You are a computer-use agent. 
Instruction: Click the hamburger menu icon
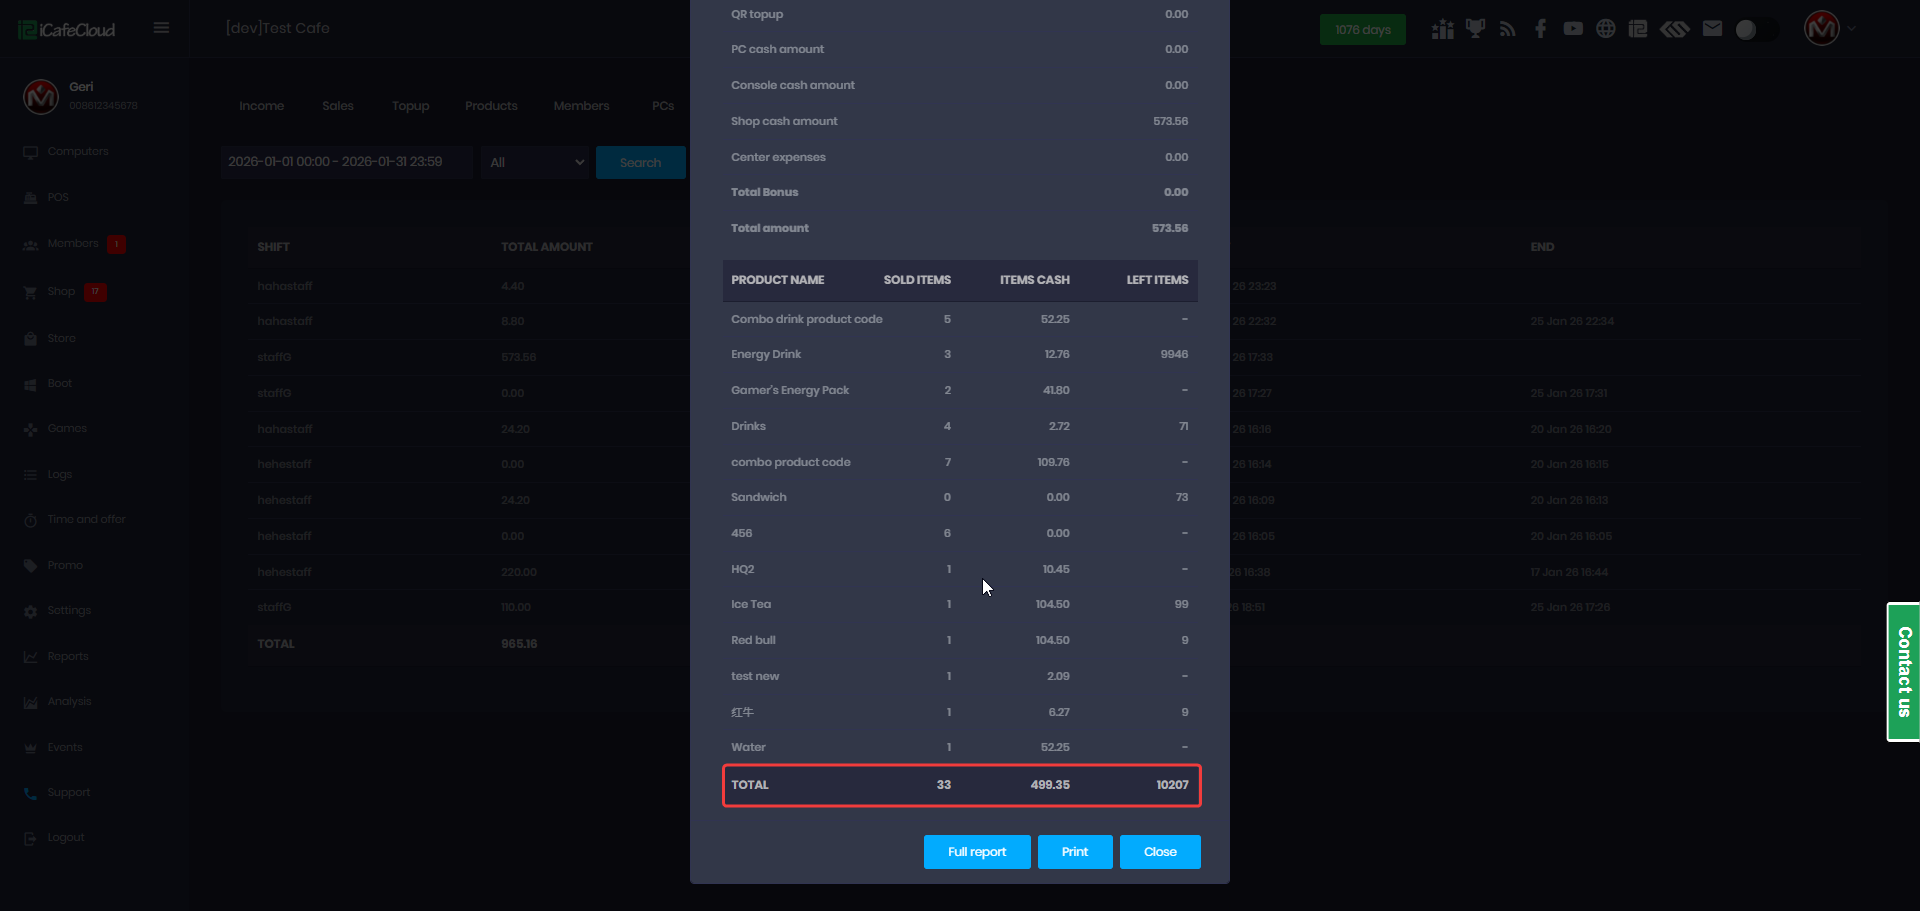pyautogui.click(x=161, y=28)
